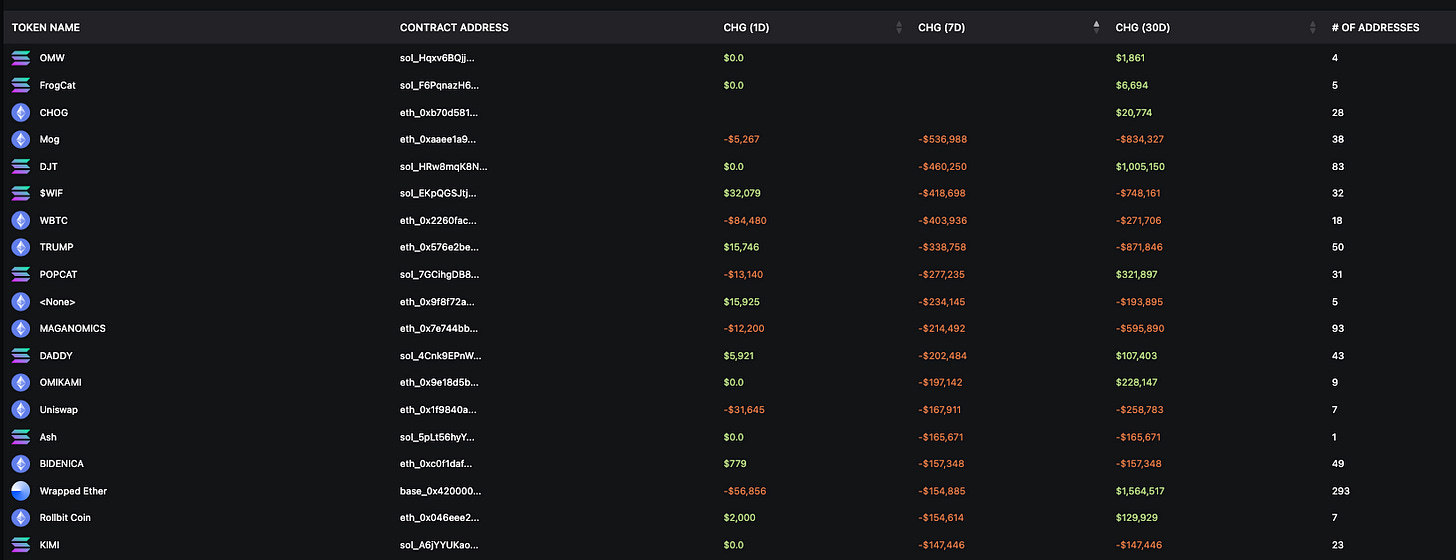Image resolution: width=1456 pixels, height=560 pixels.
Task: Click the CONTRACT ADDRESS column header
Action: click(454, 28)
